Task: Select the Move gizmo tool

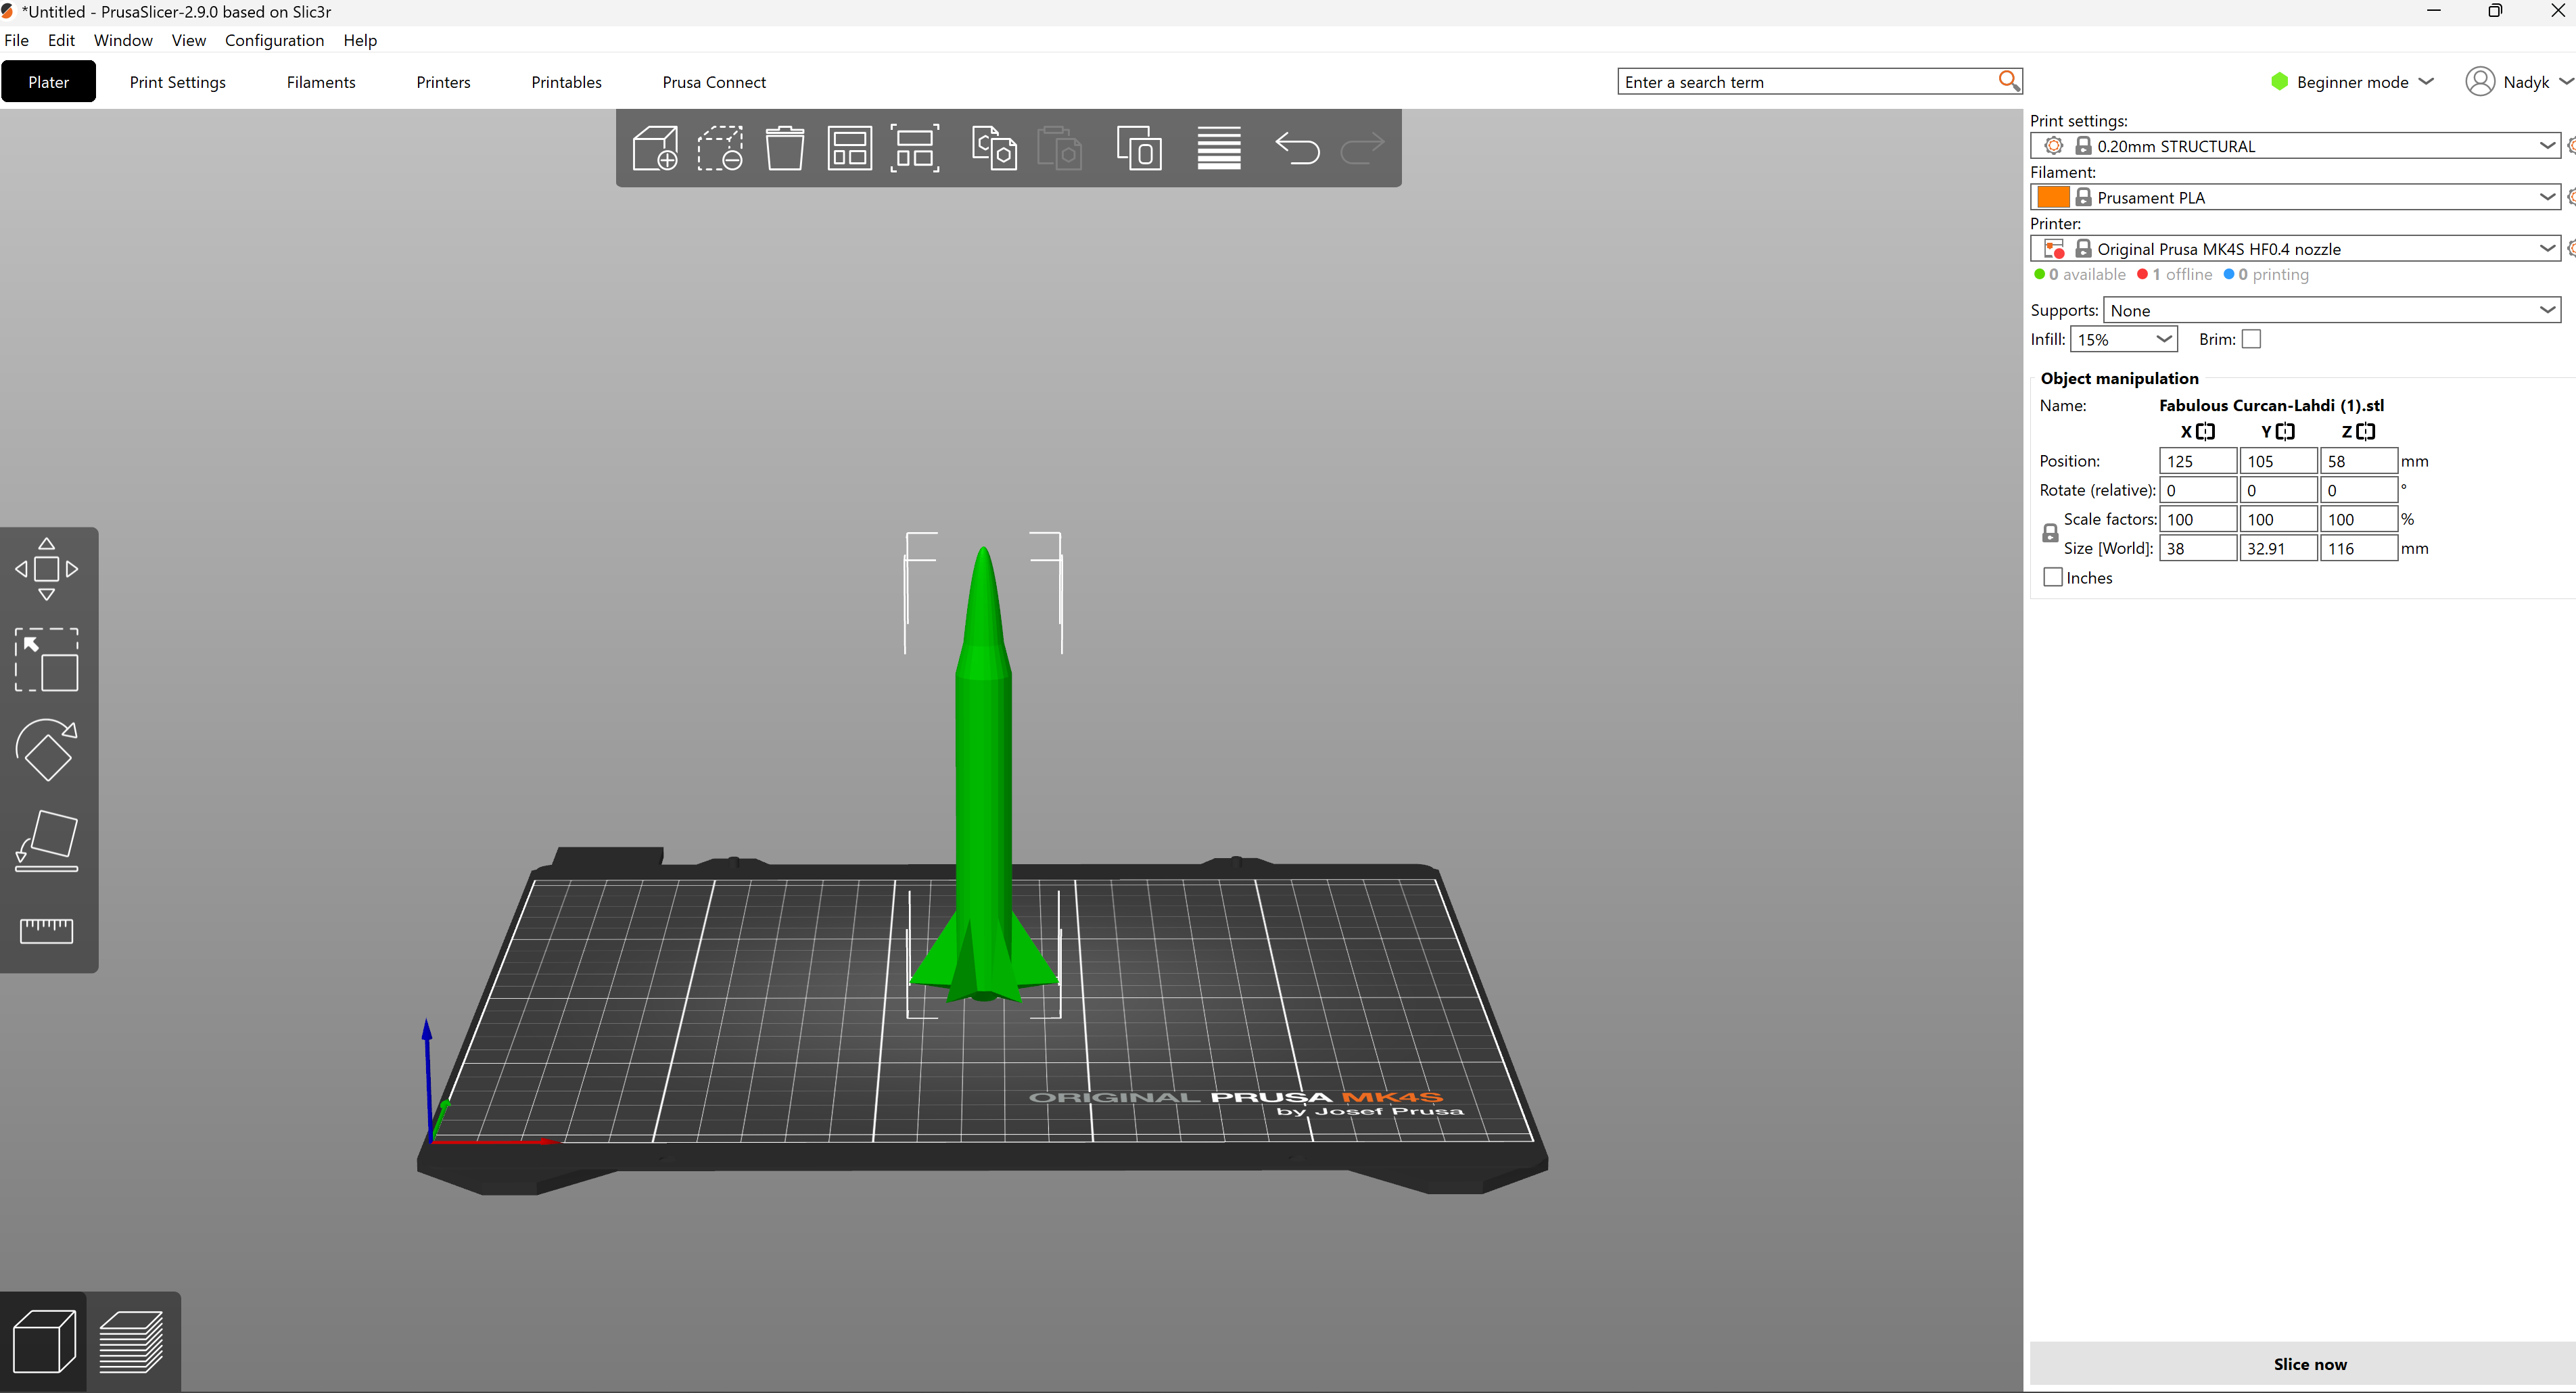Action: click(46, 569)
